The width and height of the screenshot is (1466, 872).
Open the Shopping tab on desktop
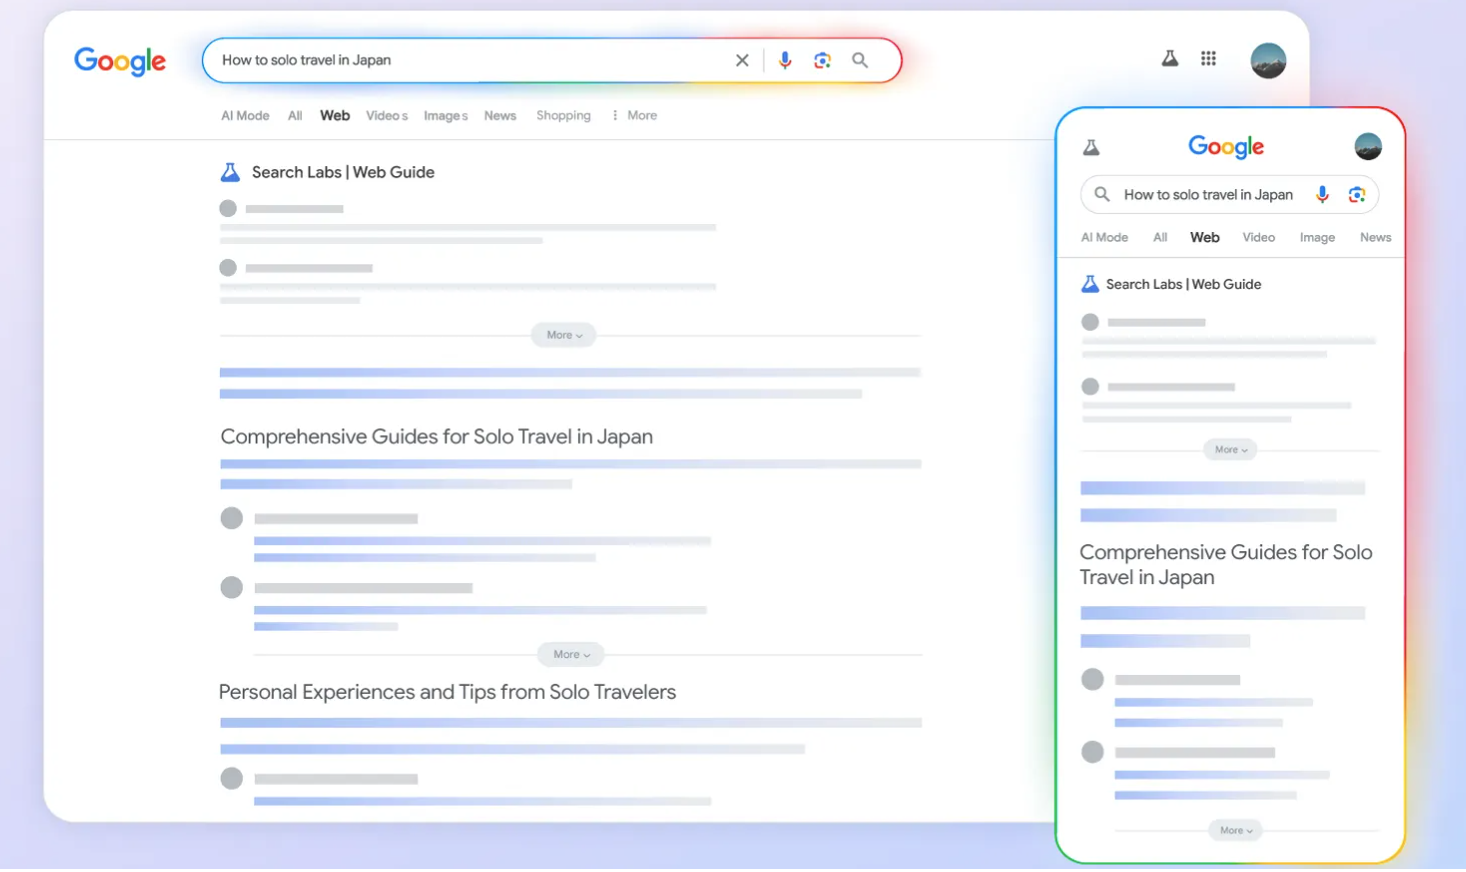click(563, 116)
